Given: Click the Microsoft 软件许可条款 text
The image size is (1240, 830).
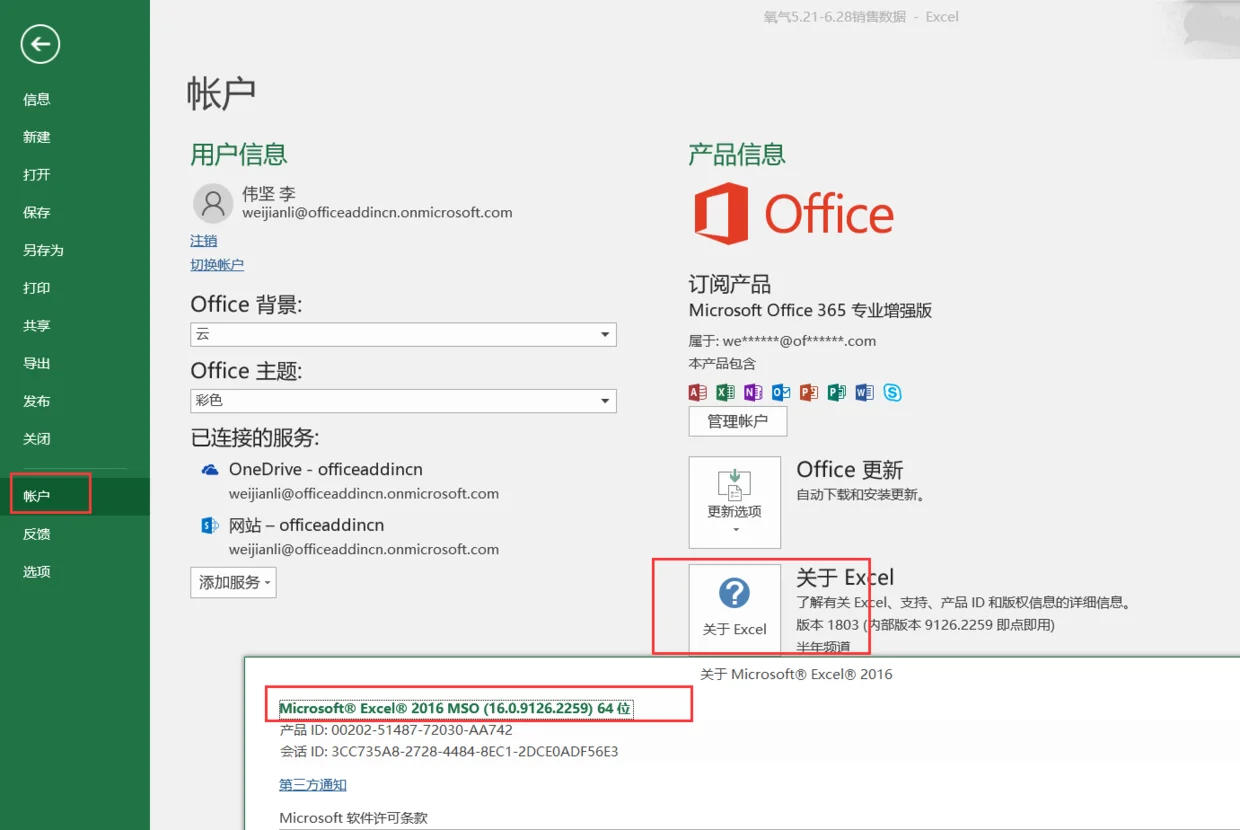Looking at the screenshot, I should click(x=353, y=818).
